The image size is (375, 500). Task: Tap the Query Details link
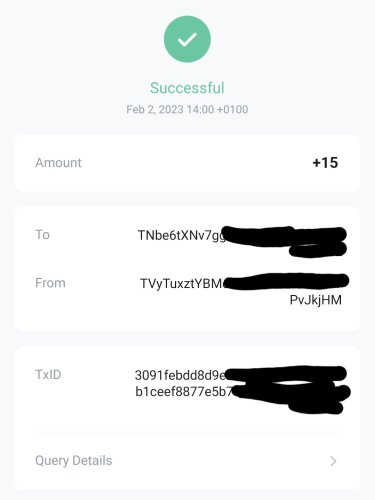tap(74, 461)
